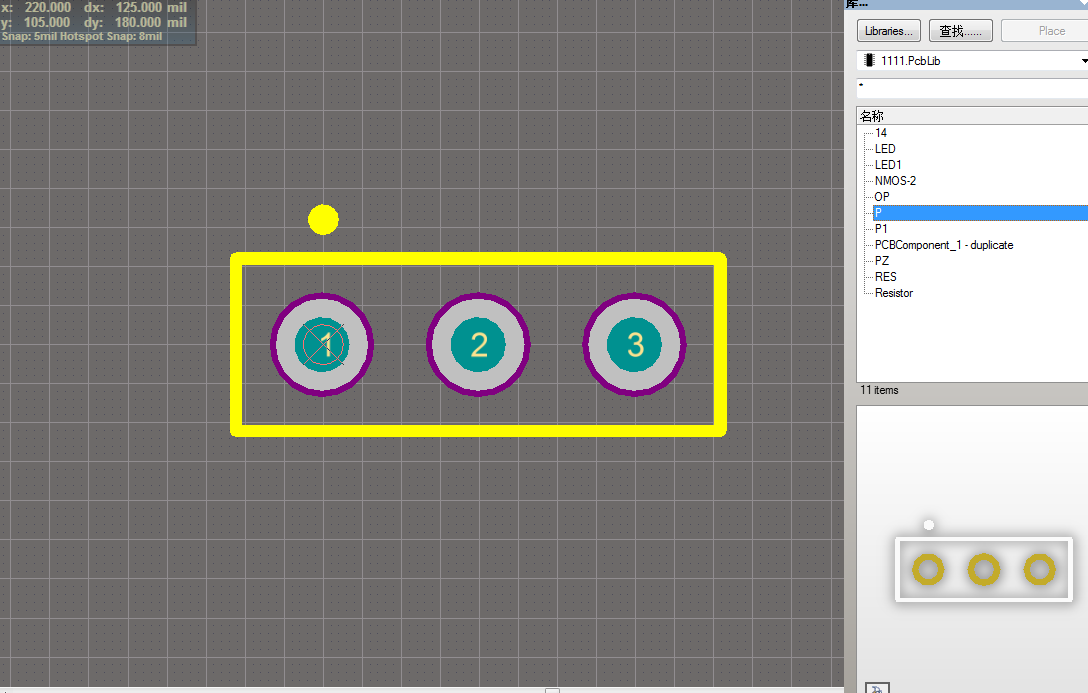Click the 查找 search button
Screen dimensions: 1088x693
[960, 31]
